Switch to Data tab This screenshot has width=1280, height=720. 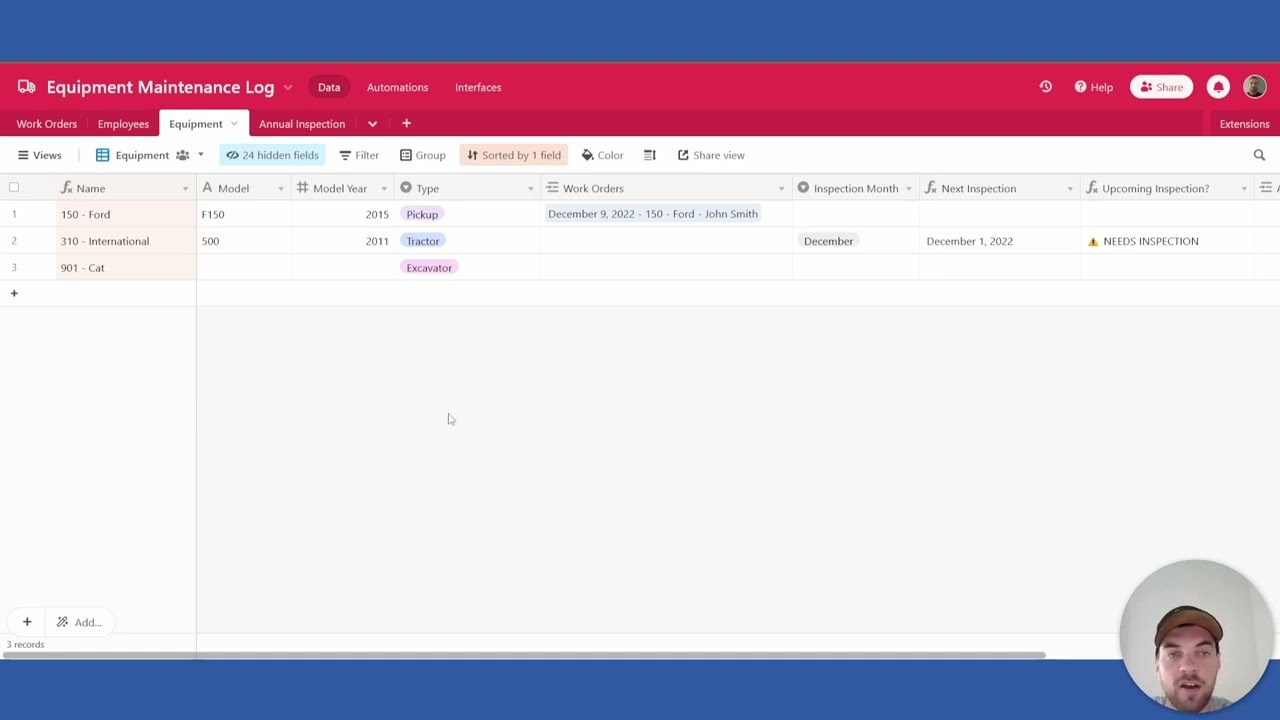coord(329,87)
